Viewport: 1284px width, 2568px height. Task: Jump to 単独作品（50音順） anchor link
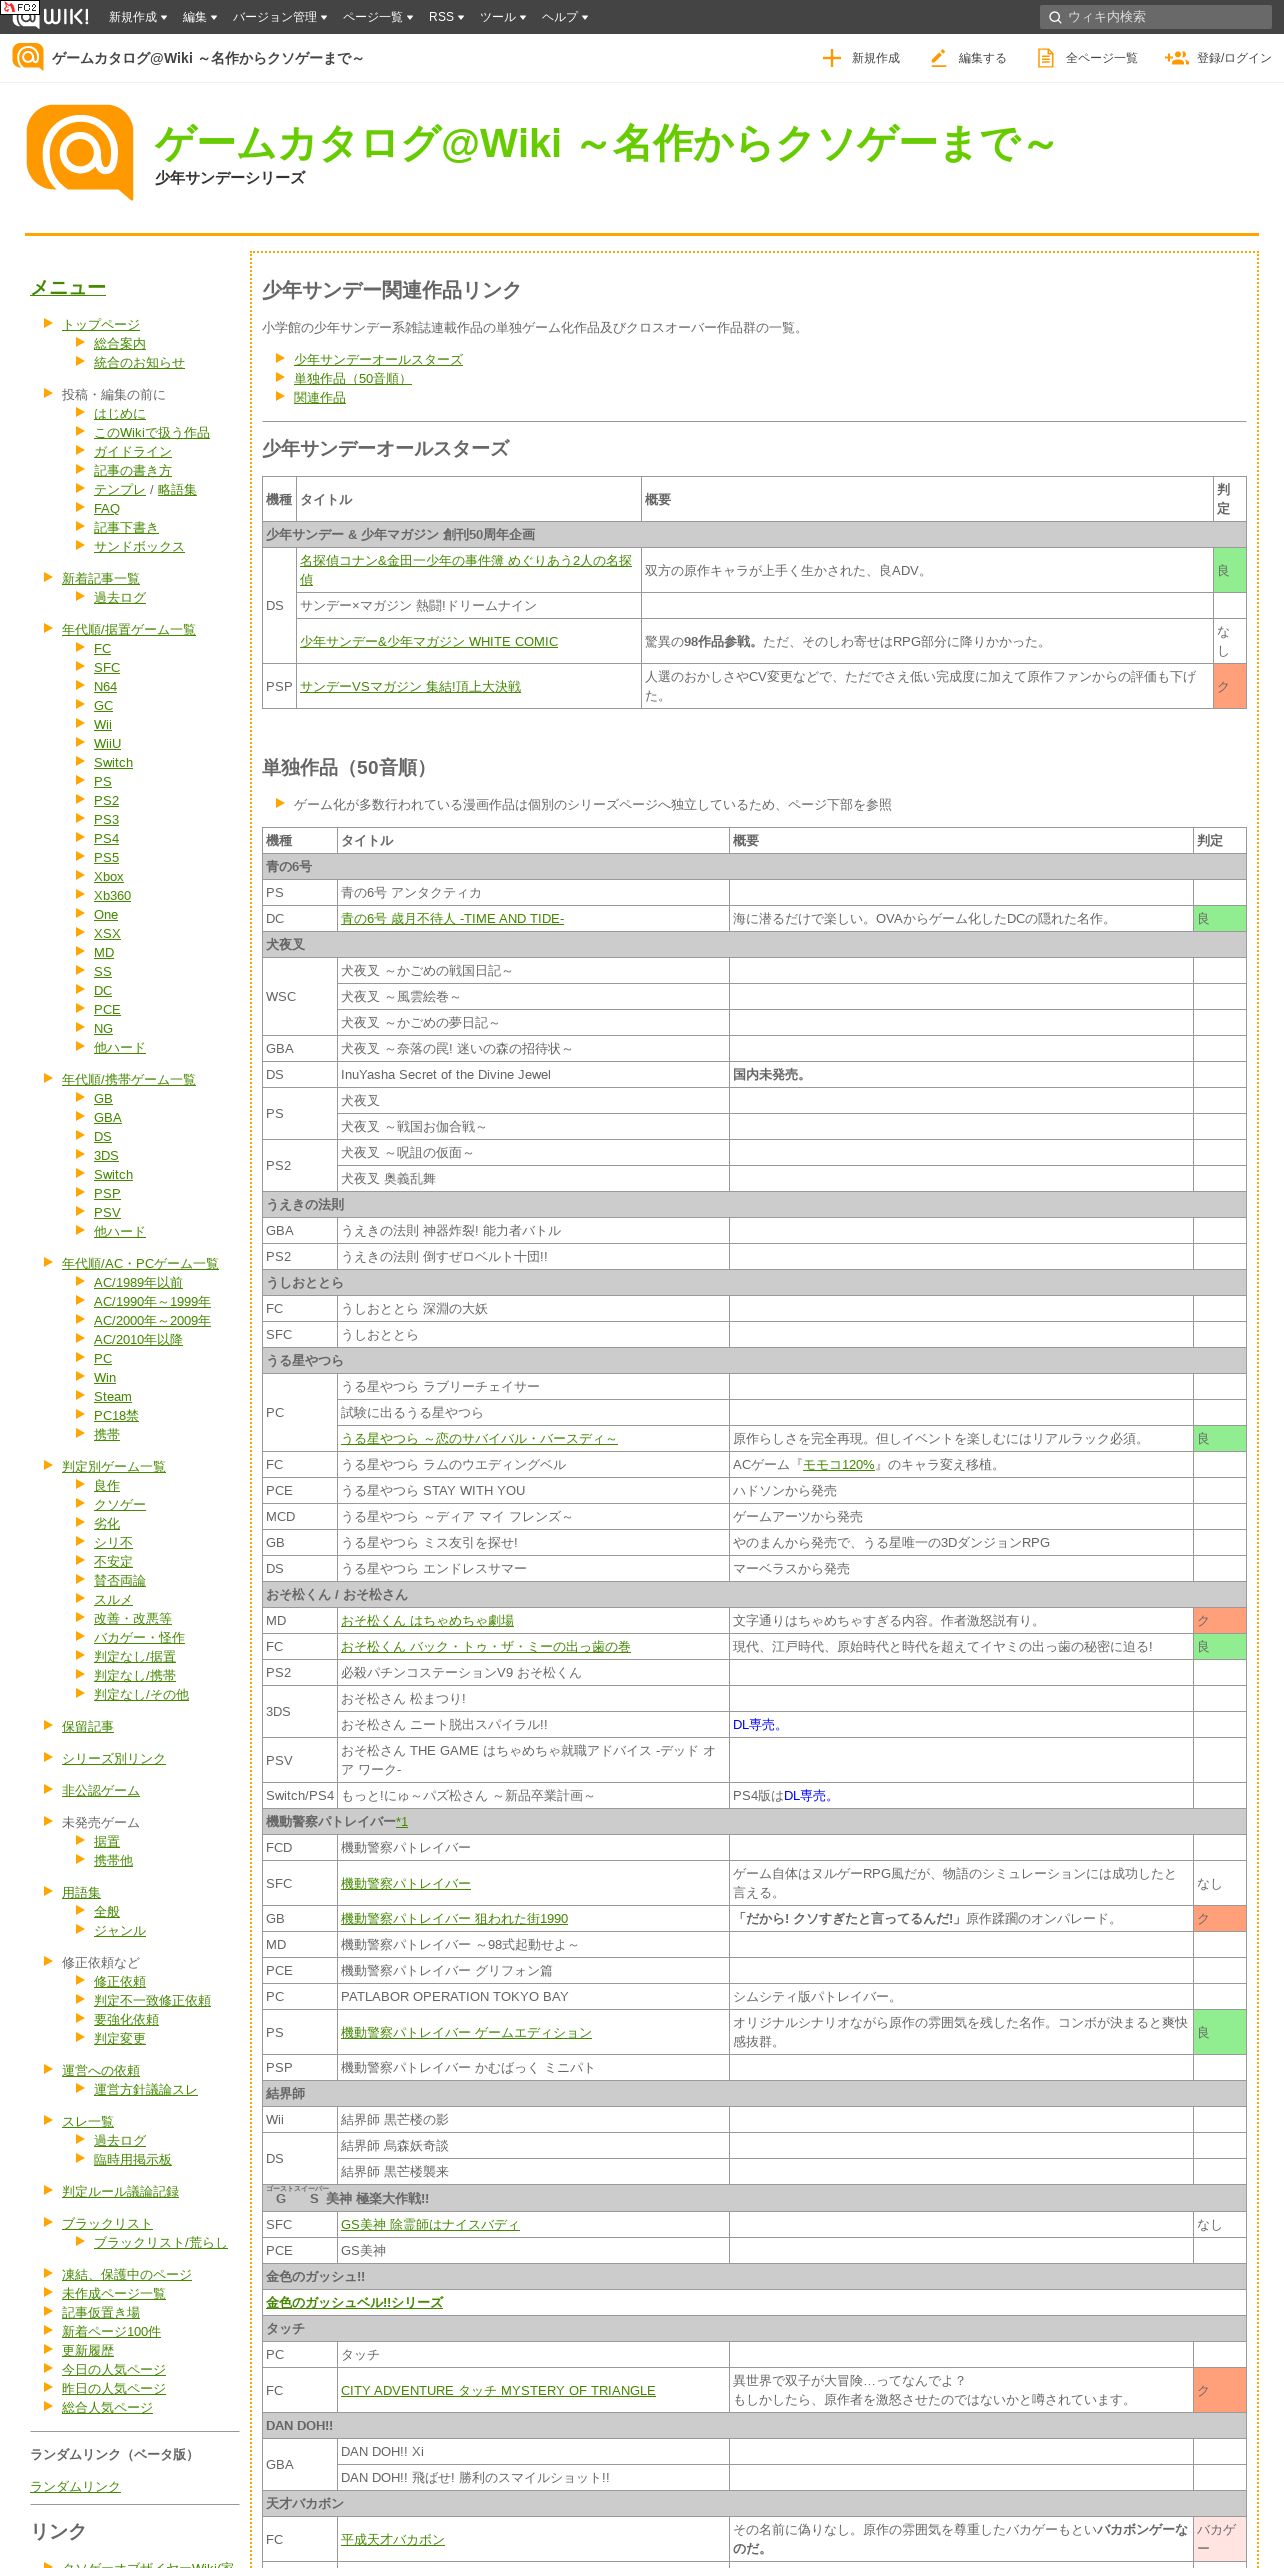[x=352, y=379]
